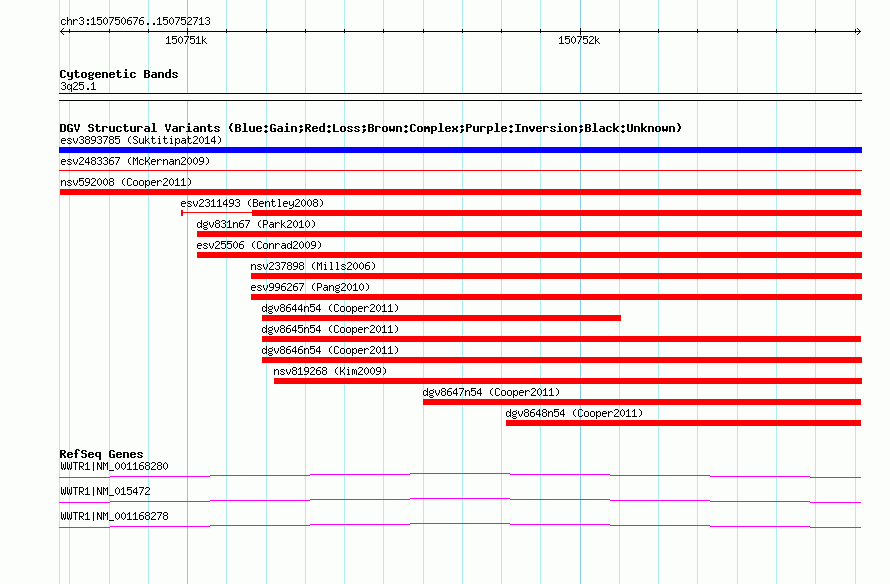The image size is (890, 584).
Task: Open WWTR1|NM_001168278 gene label
Action: click(x=114, y=516)
